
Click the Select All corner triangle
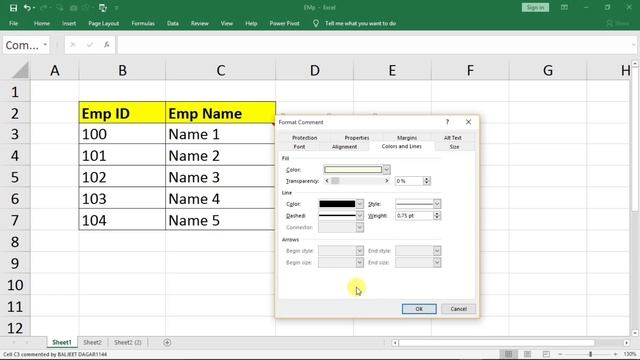pyautogui.click(x=20, y=70)
